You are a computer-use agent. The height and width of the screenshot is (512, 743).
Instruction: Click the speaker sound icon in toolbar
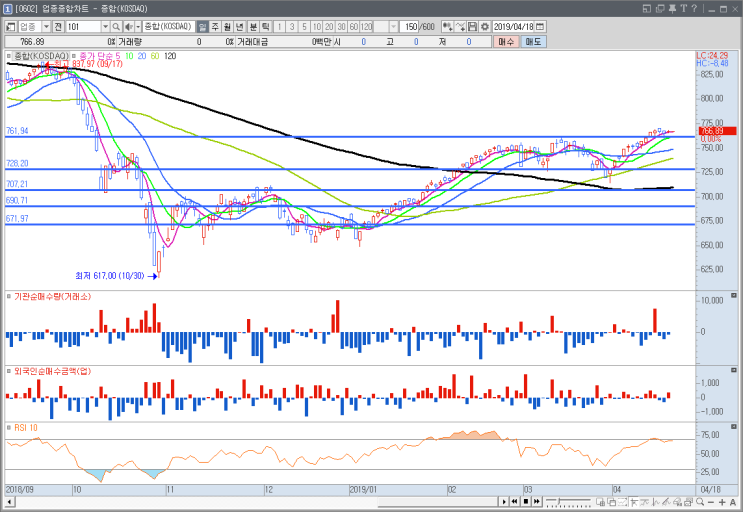click(128, 27)
